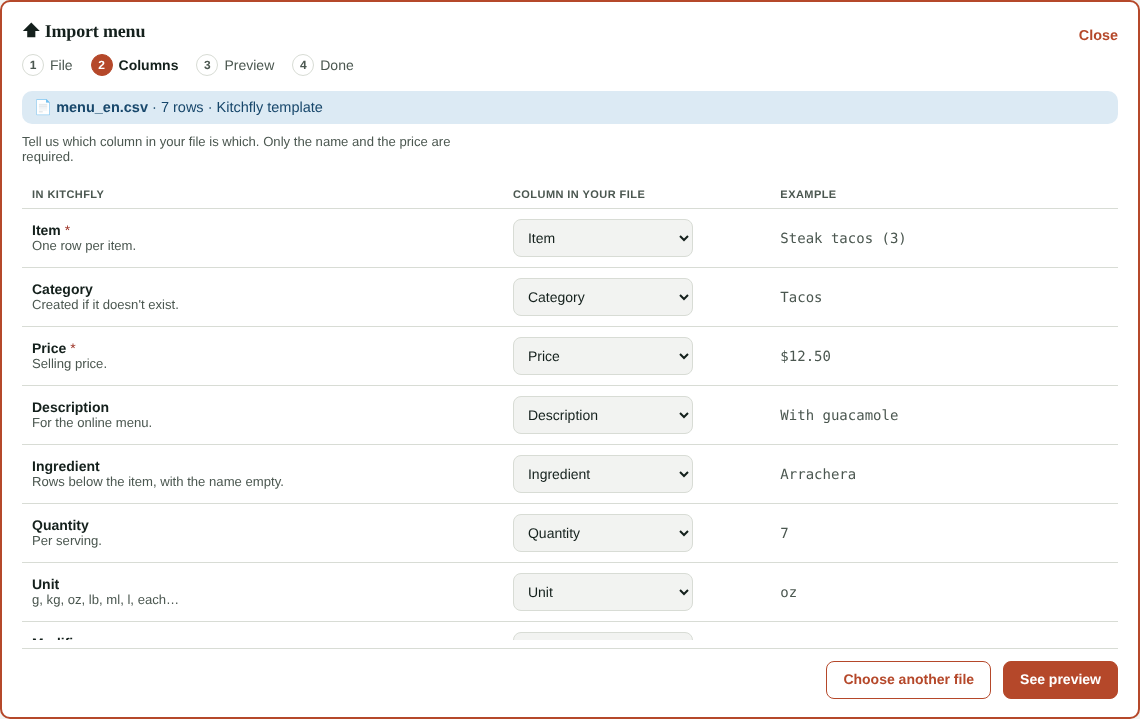Click the See preview button

(x=1060, y=680)
